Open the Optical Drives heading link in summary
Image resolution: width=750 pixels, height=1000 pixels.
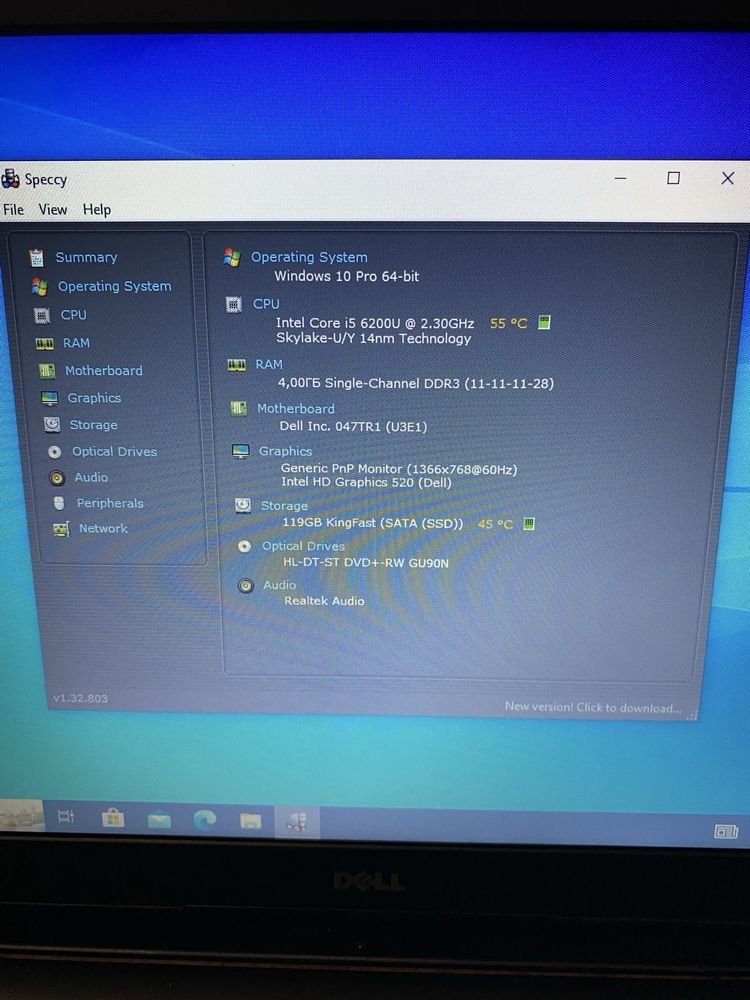click(x=303, y=546)
